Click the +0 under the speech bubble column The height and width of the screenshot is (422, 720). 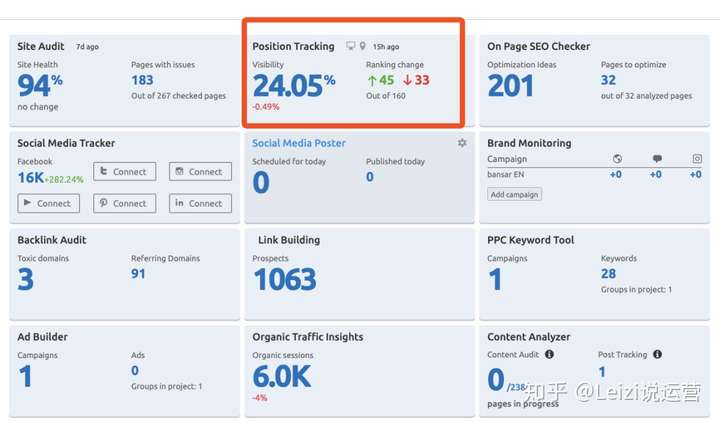[x=656, y=174]
